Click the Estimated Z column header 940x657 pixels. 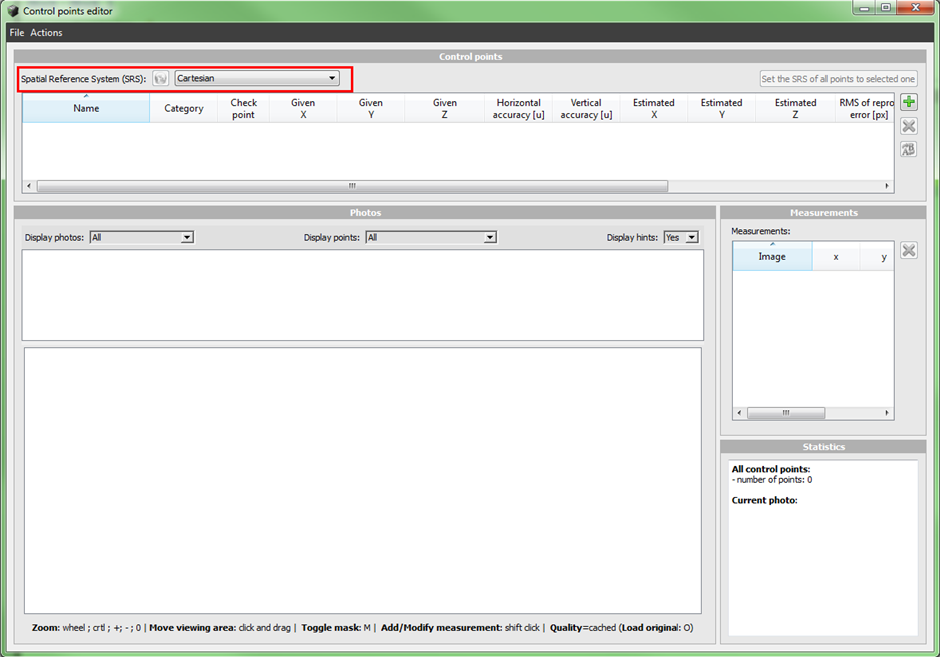point(796,109)
